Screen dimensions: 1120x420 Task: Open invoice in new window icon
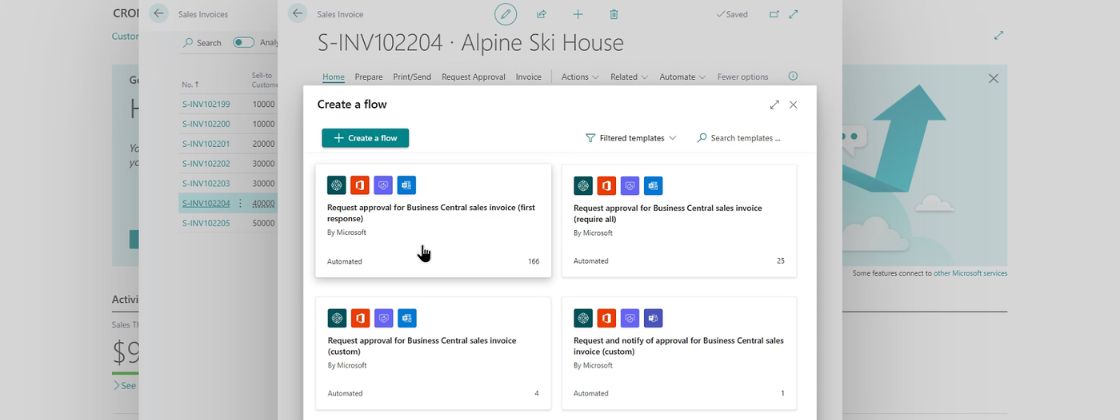click(x=774, y=14)
